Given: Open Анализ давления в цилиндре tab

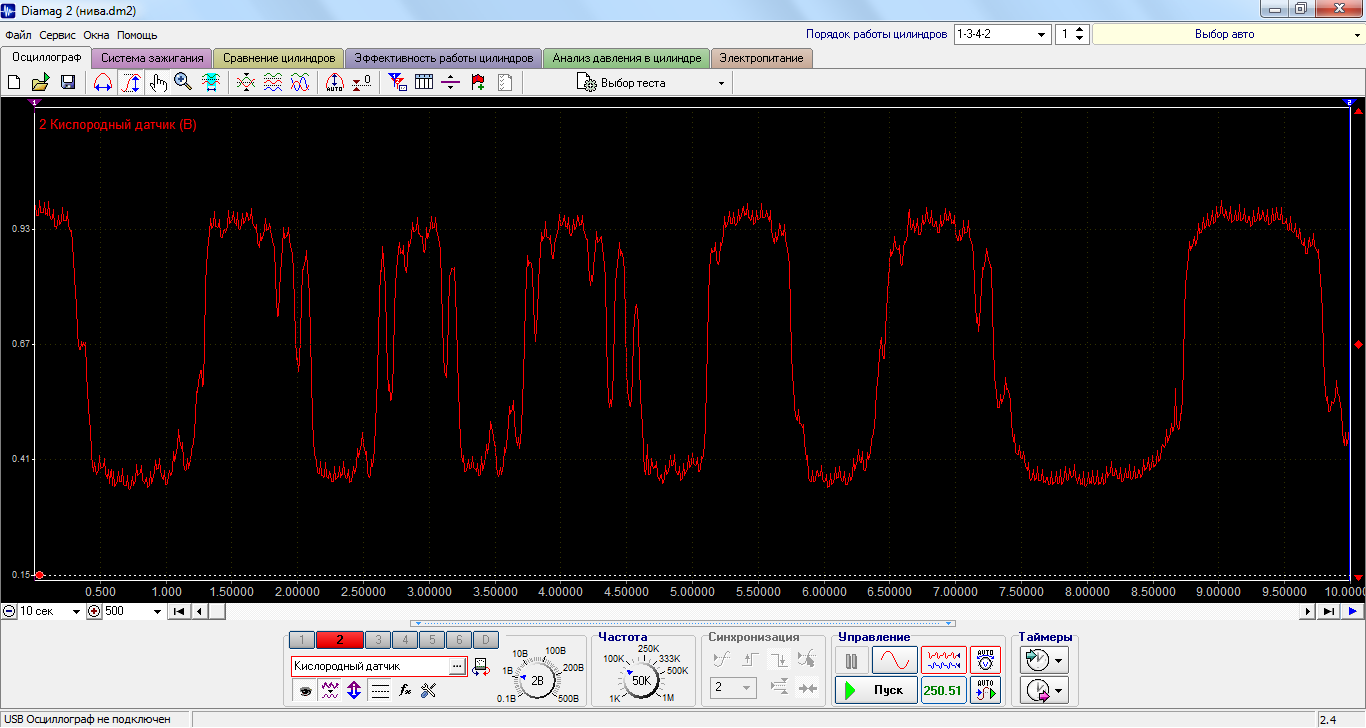Looking at the screenshot, I should click(x=627, y=58).
